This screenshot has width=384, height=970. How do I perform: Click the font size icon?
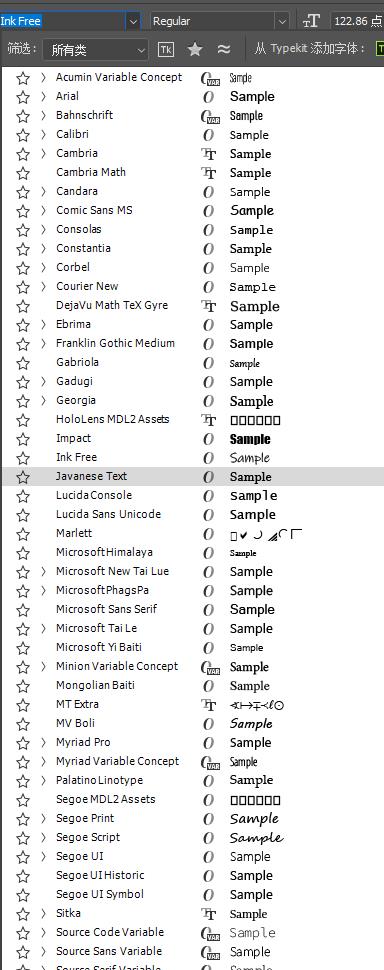point(311,21)
